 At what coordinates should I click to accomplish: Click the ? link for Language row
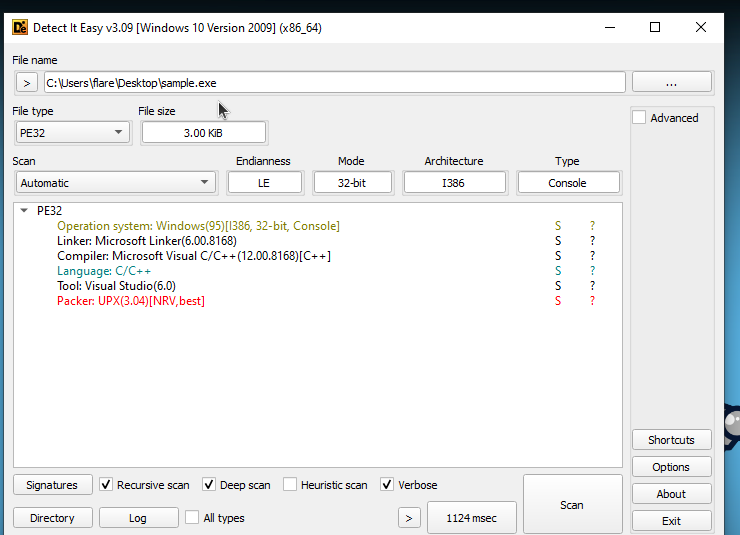[592, 271]
